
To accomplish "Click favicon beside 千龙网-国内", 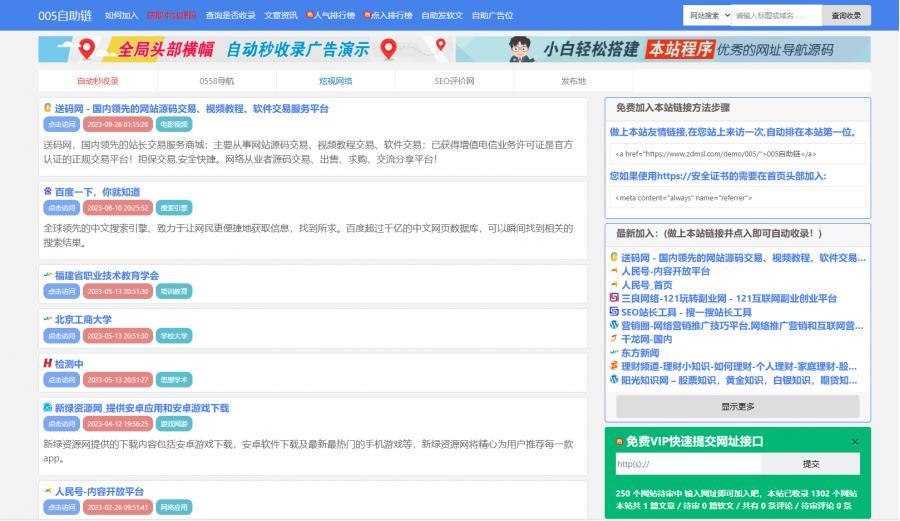I will 614,339.
